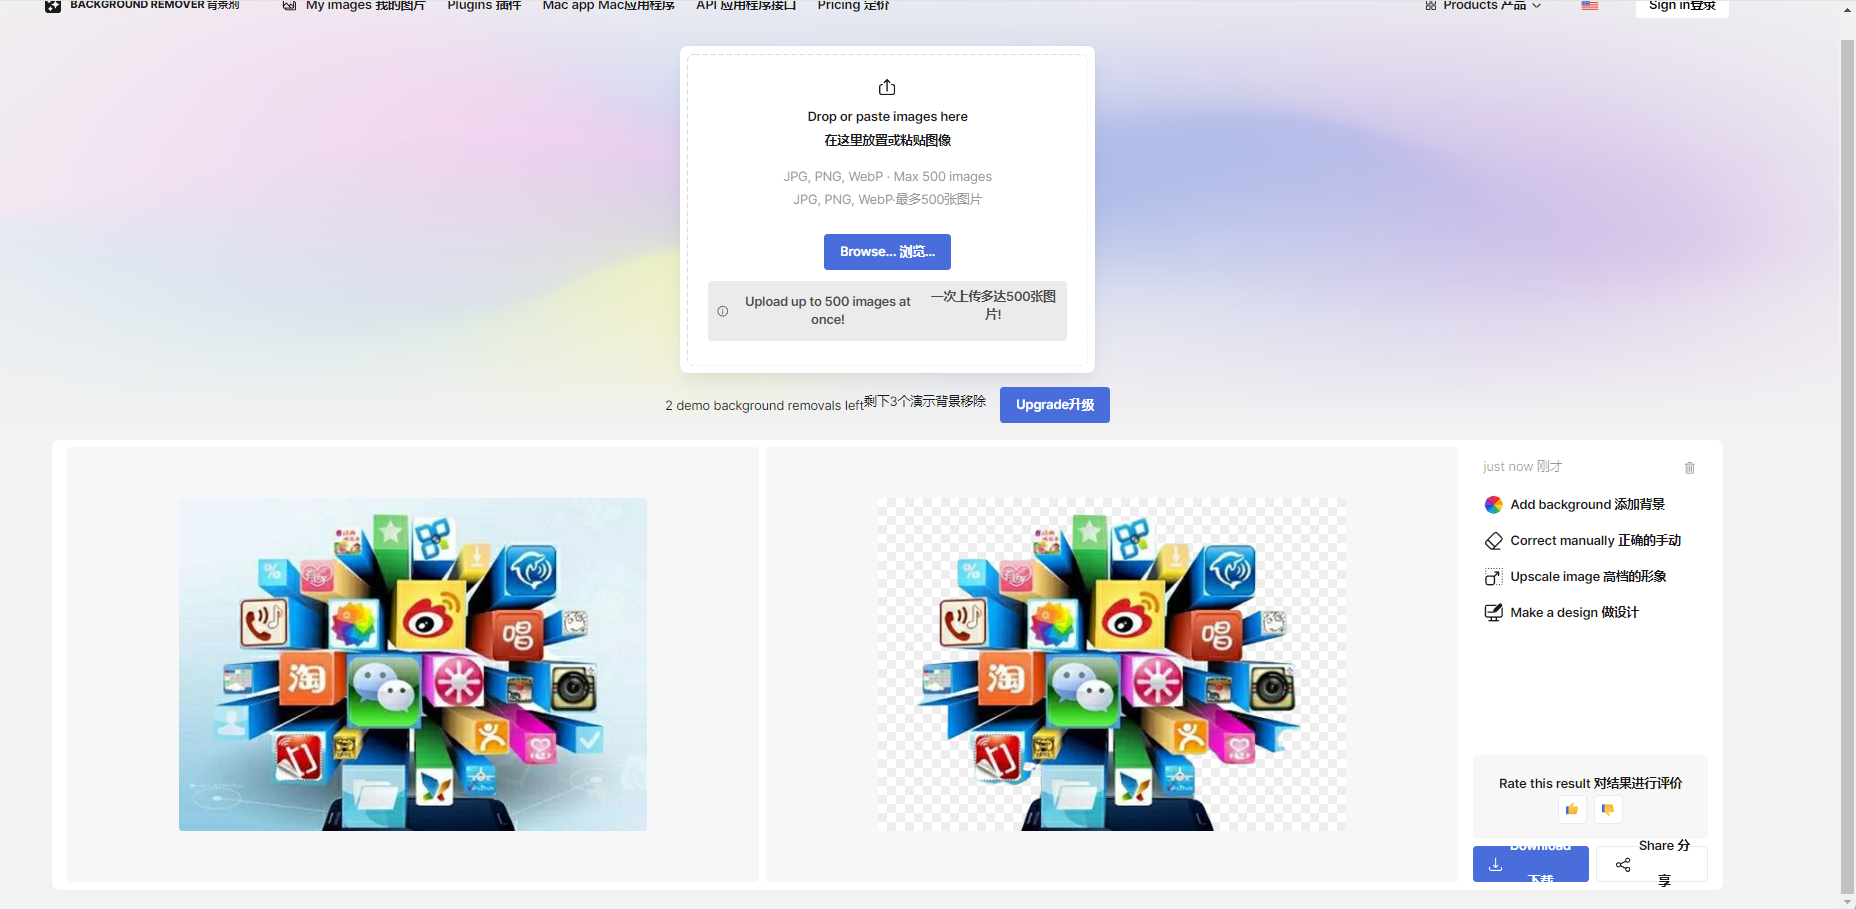Open the transparent-background result image
This screenshot has height=909, width=1856.
coord(1112,664)
